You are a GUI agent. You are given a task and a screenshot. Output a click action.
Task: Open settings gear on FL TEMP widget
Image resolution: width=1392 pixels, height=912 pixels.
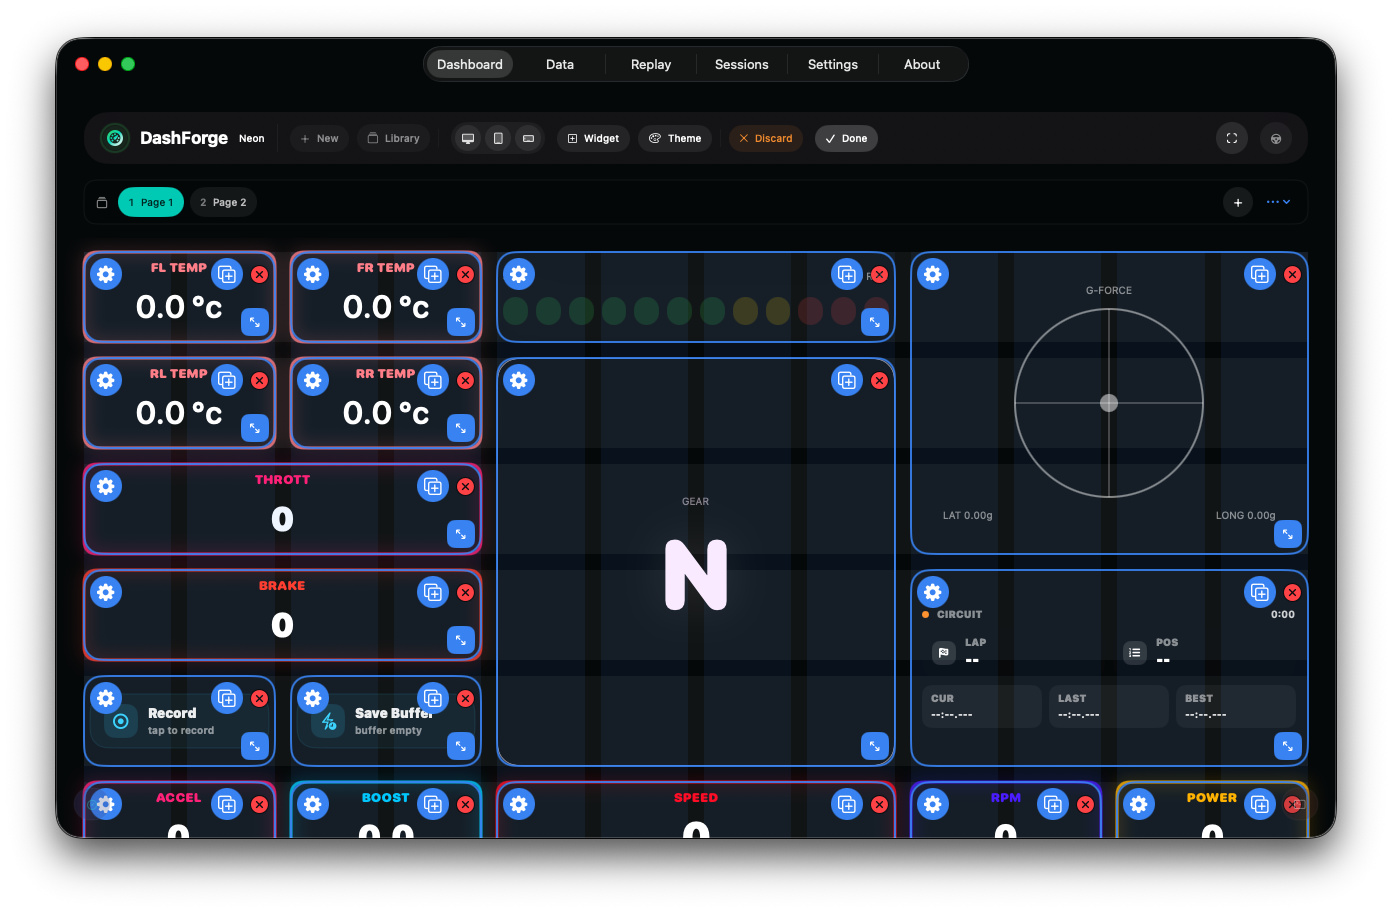pos(106,274)
